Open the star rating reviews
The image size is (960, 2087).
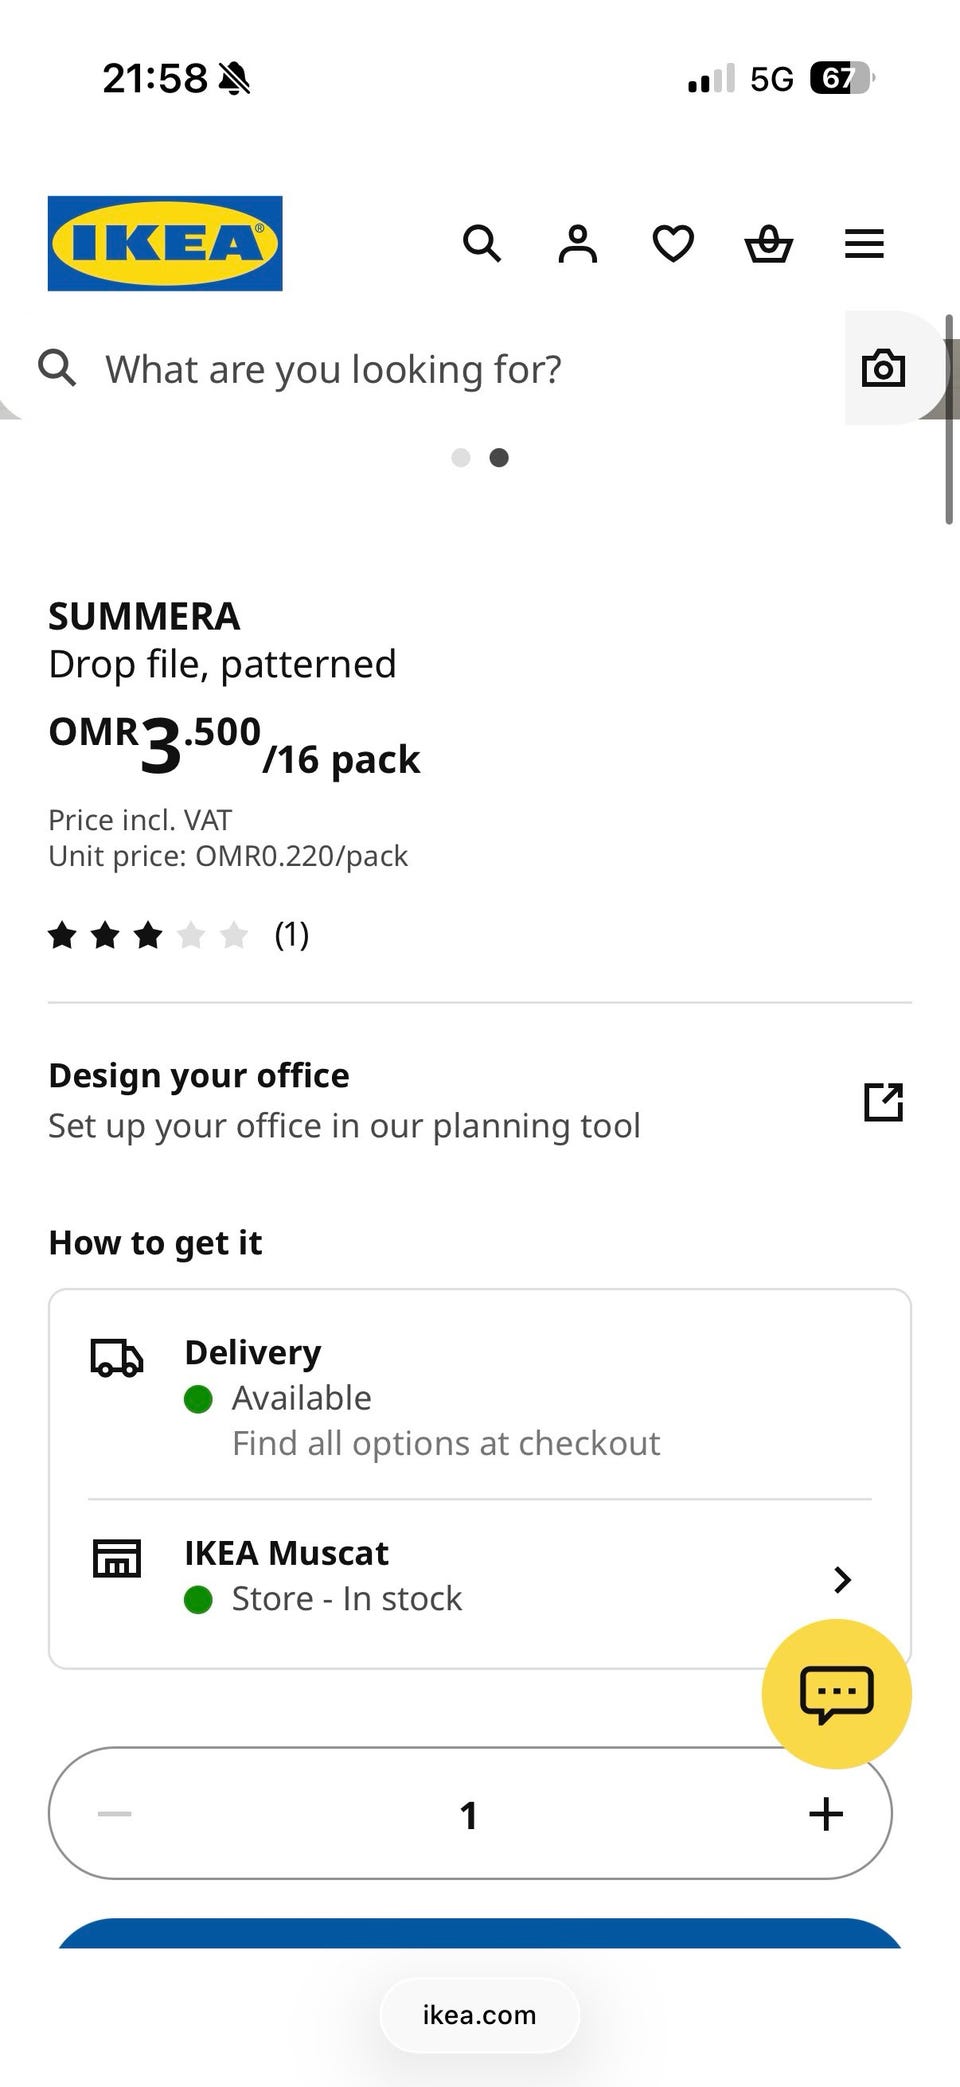[178, 935]
